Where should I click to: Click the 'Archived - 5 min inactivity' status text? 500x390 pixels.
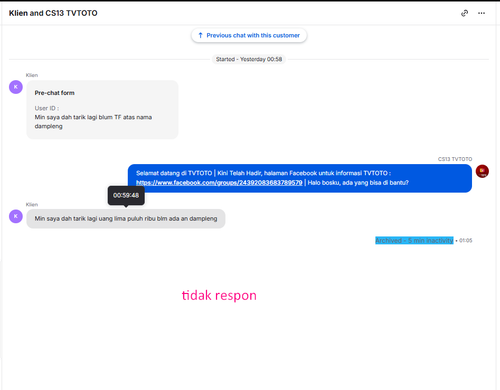414,240
